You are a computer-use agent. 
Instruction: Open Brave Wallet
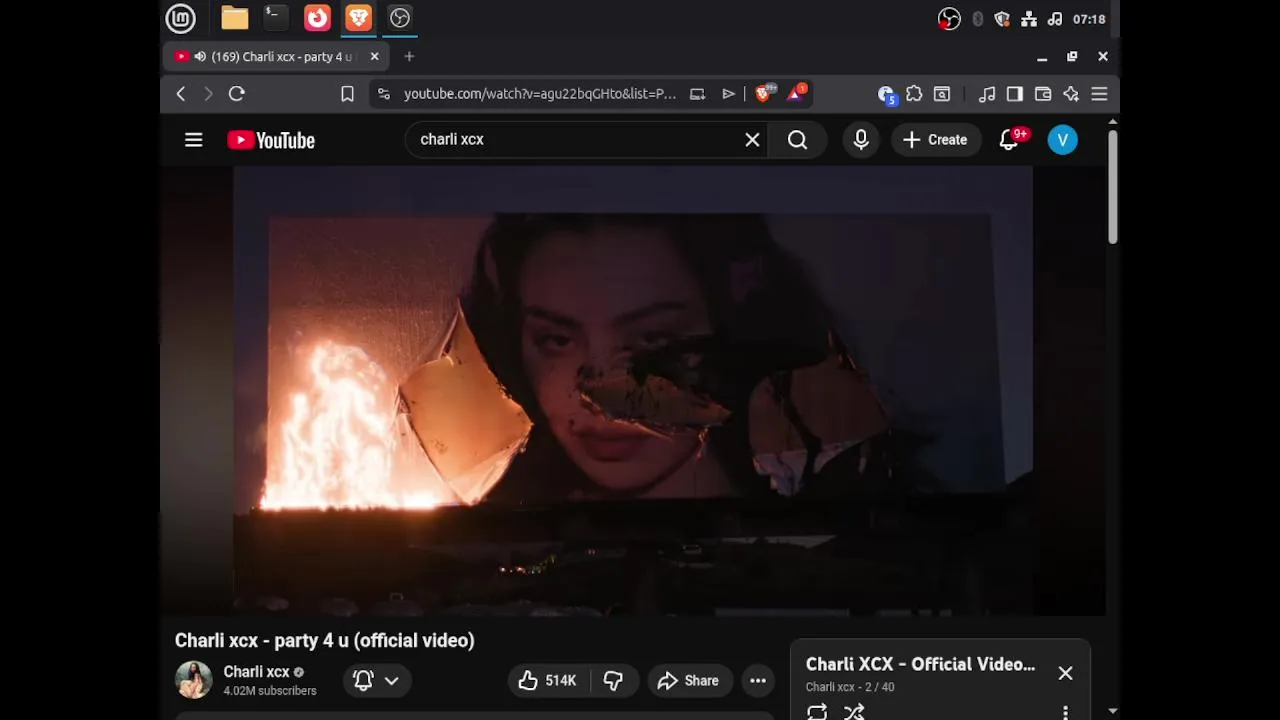[1043, 94]
